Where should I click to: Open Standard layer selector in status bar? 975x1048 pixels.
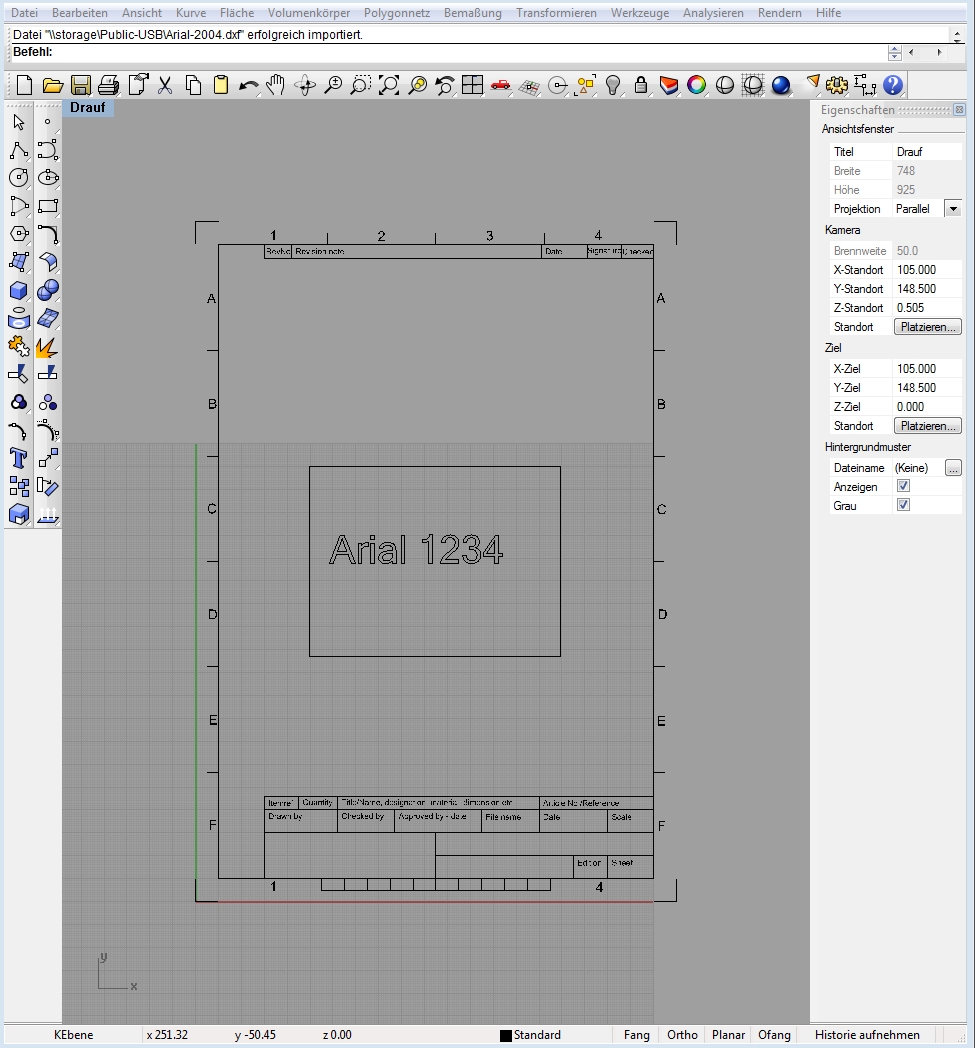[x=531, y=1035]
